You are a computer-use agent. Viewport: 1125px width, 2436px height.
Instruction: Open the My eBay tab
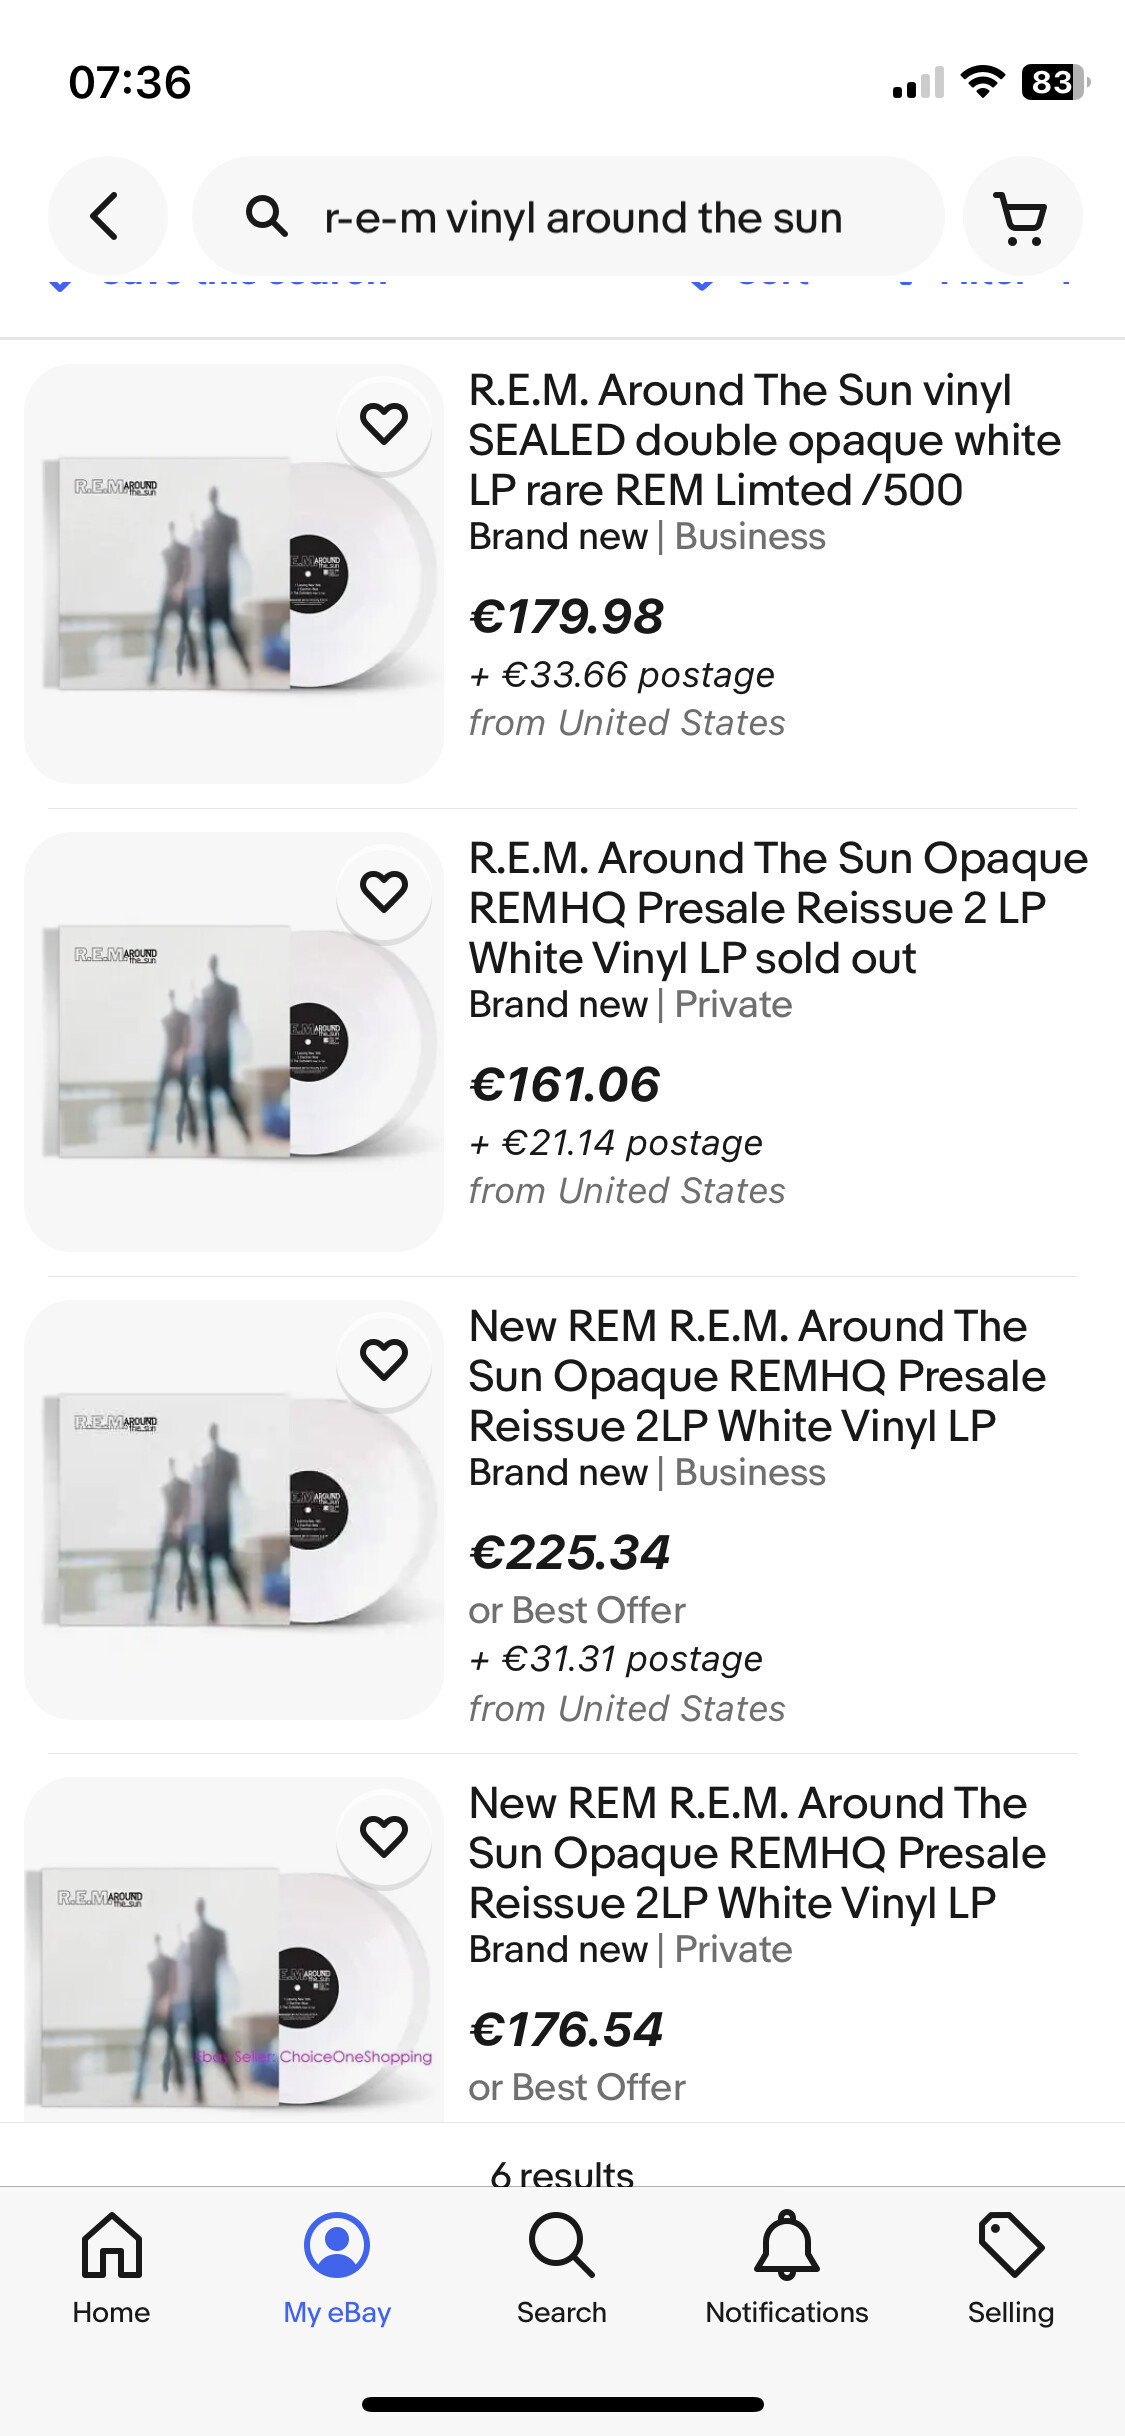click(x=337, y=2268)
